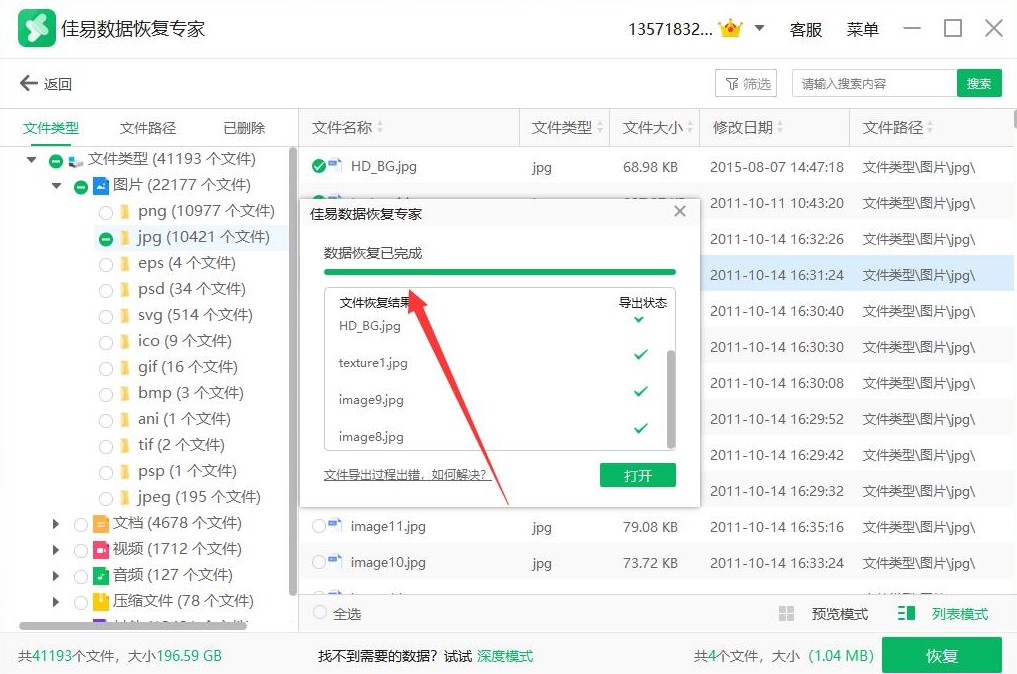The height and width of the screenshot is (674, 1017).
Task: Click the video category icon
Action: point(101,549)
